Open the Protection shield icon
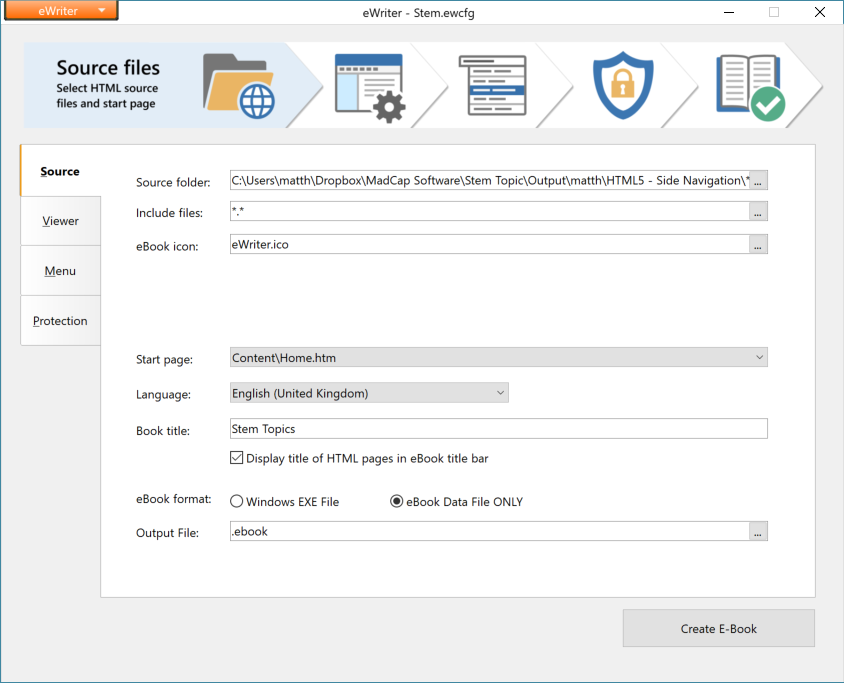844x683 pixels. 622,85
